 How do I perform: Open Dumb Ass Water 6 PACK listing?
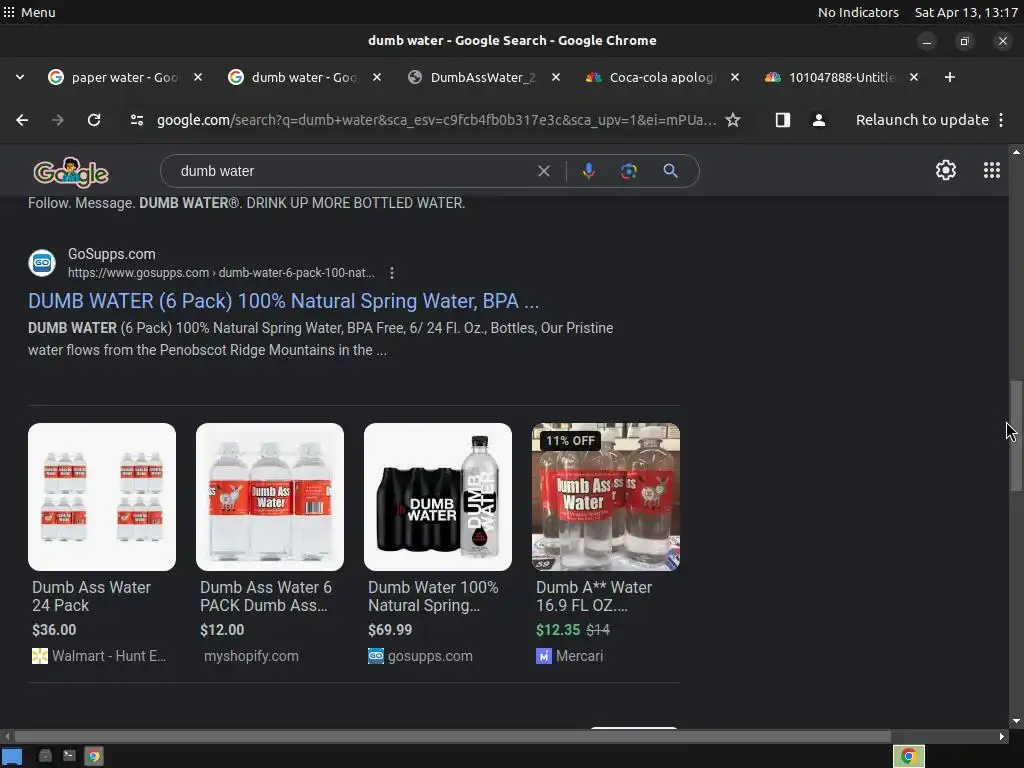click(x=266, y=596)
